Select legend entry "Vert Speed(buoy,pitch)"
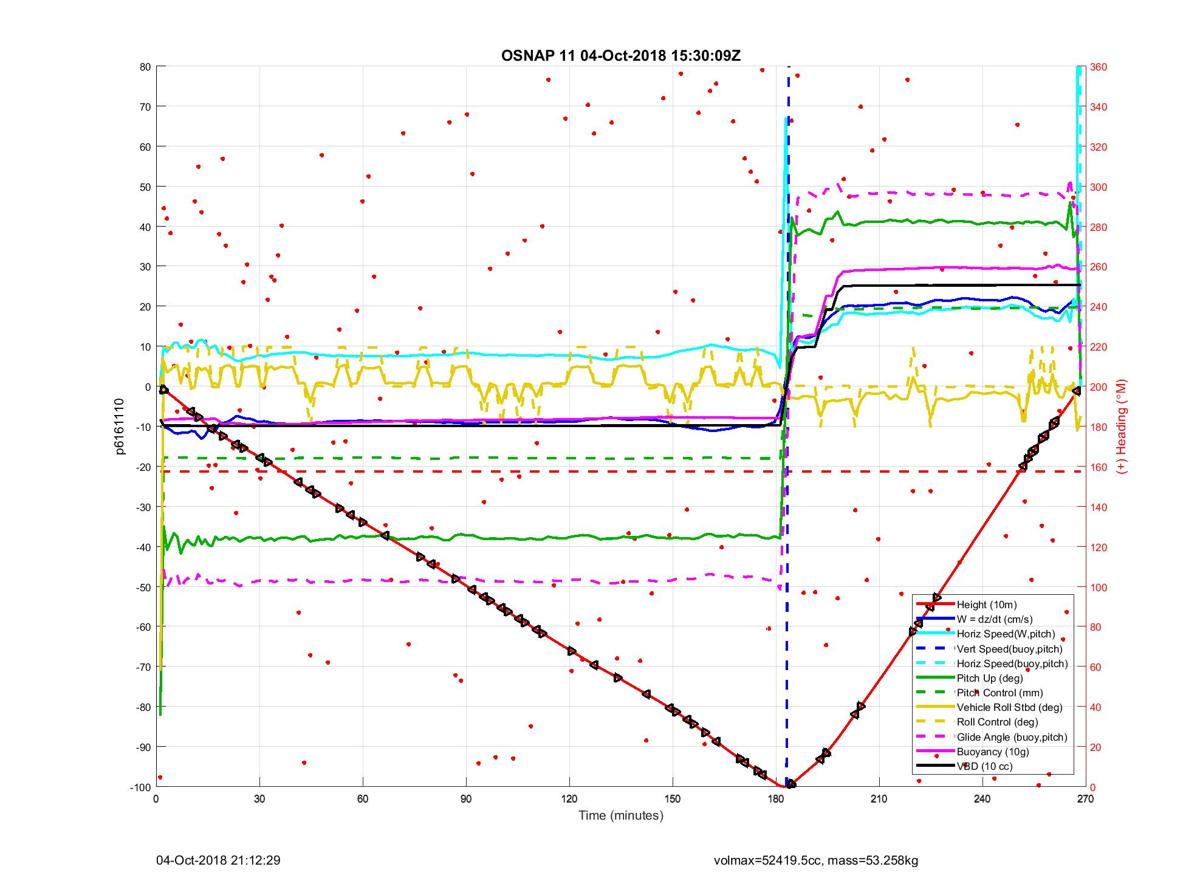The image size is (1200, 885). point(1012,649)
